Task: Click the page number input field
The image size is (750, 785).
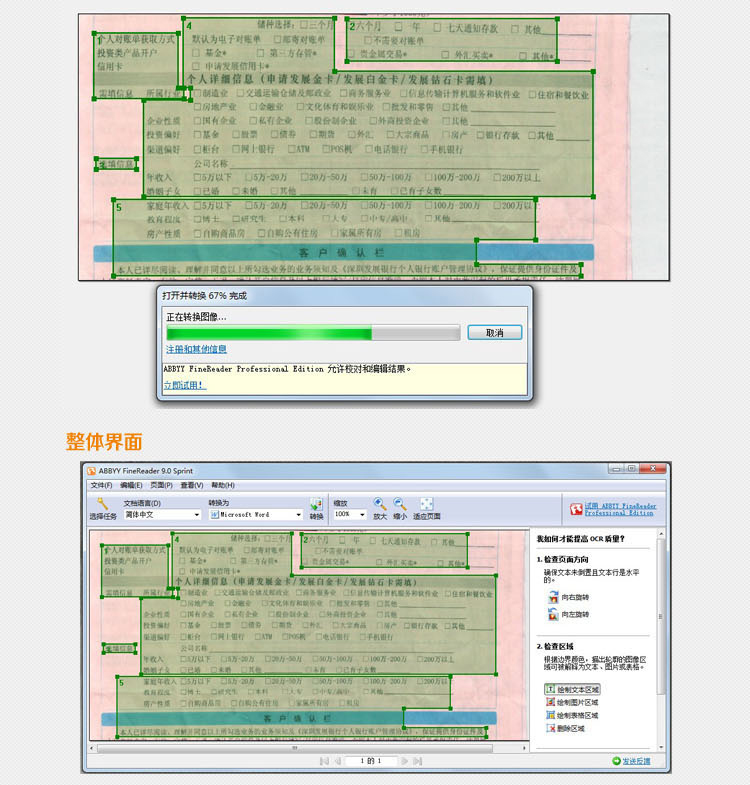Action: pyautogui.click(x=372, y=762)
